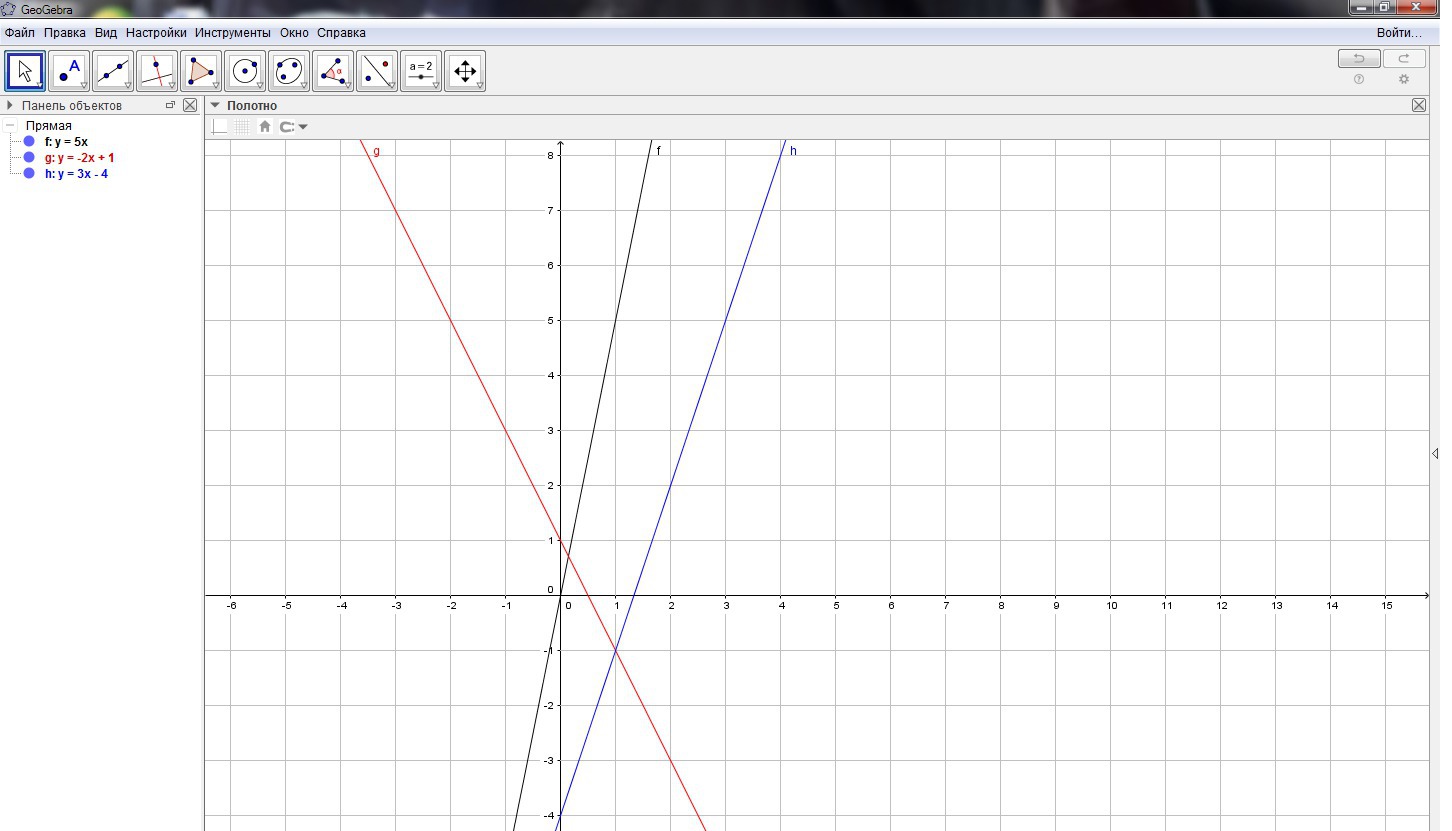Open the Point tool's dropdown triangle

click(x=84, y=86)
